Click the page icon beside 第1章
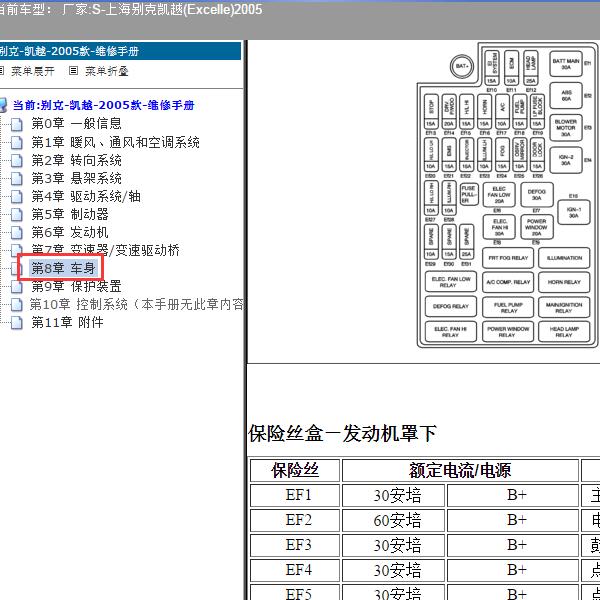 click(x=16, y=142)
